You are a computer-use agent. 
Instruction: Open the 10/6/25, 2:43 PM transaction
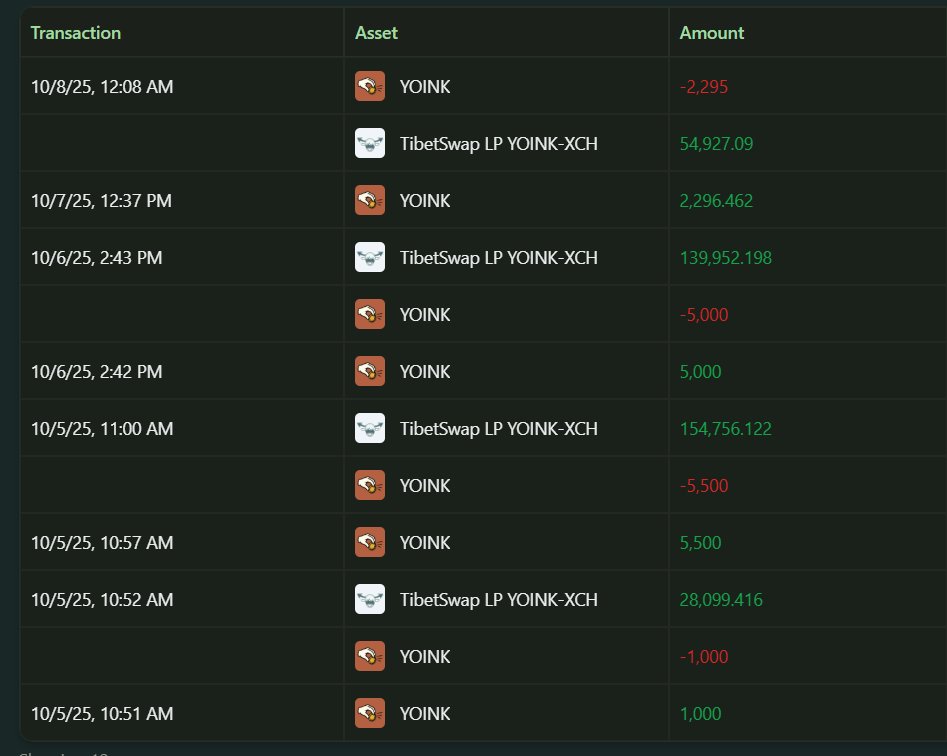97,257
